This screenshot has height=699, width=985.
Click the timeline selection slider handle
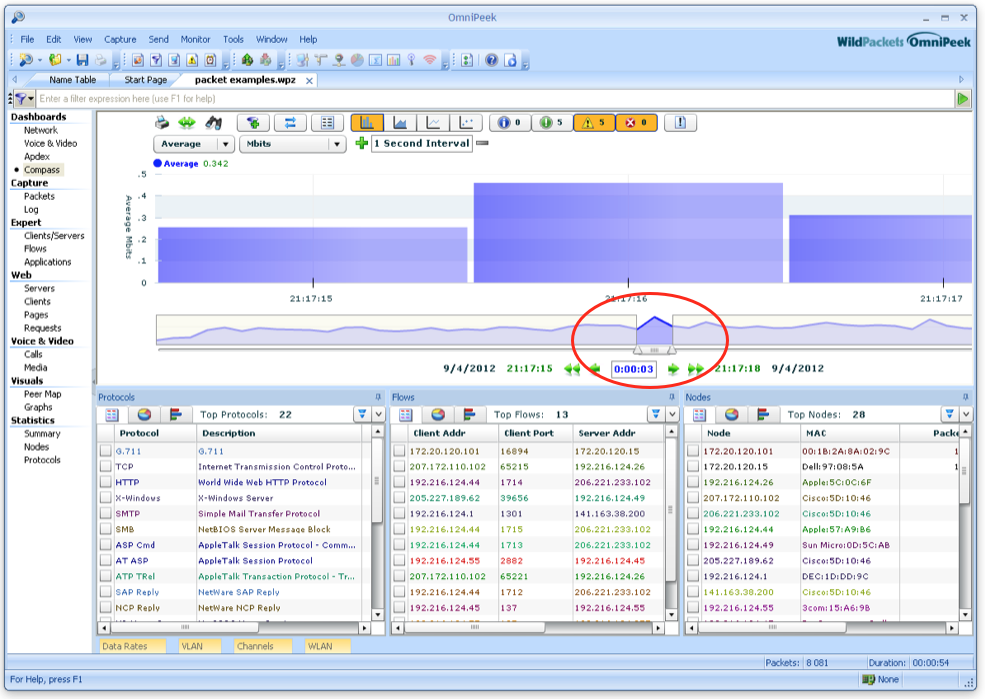click(x=655, y=349)
